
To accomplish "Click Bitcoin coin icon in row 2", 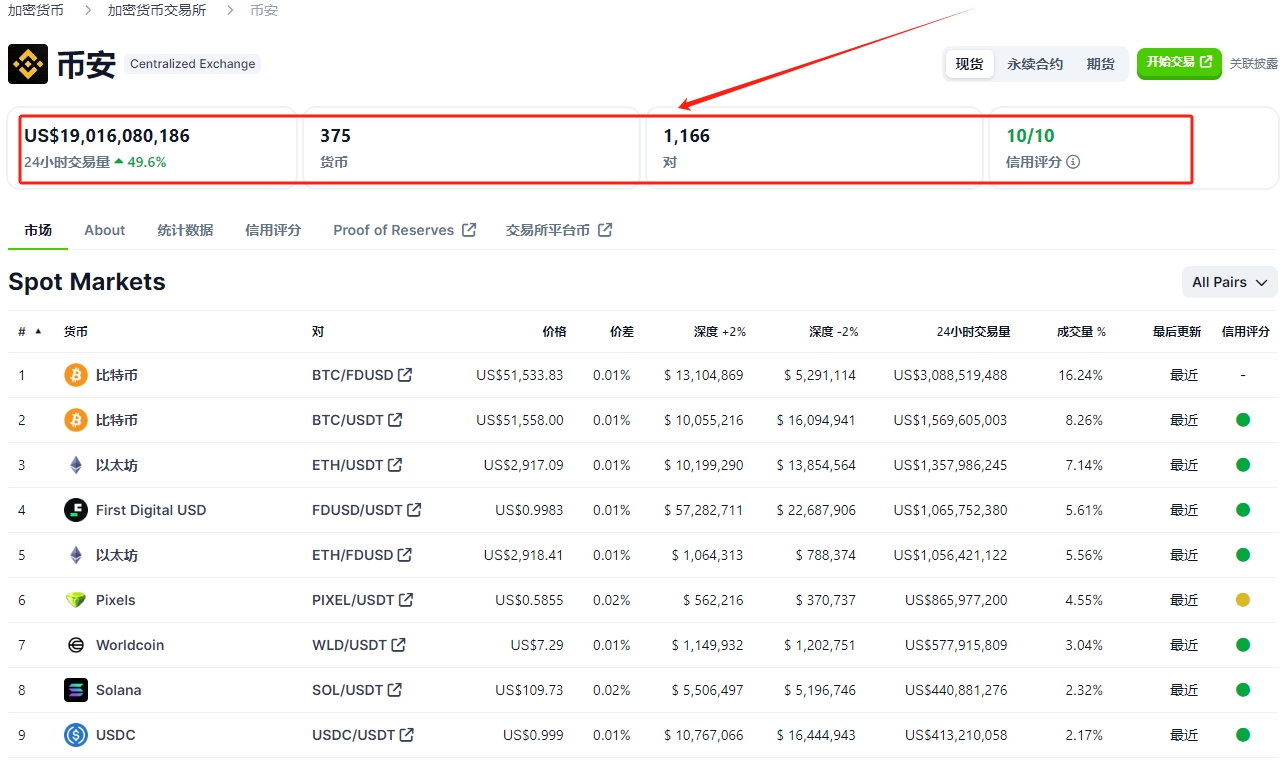I will [x=76, y=420].
